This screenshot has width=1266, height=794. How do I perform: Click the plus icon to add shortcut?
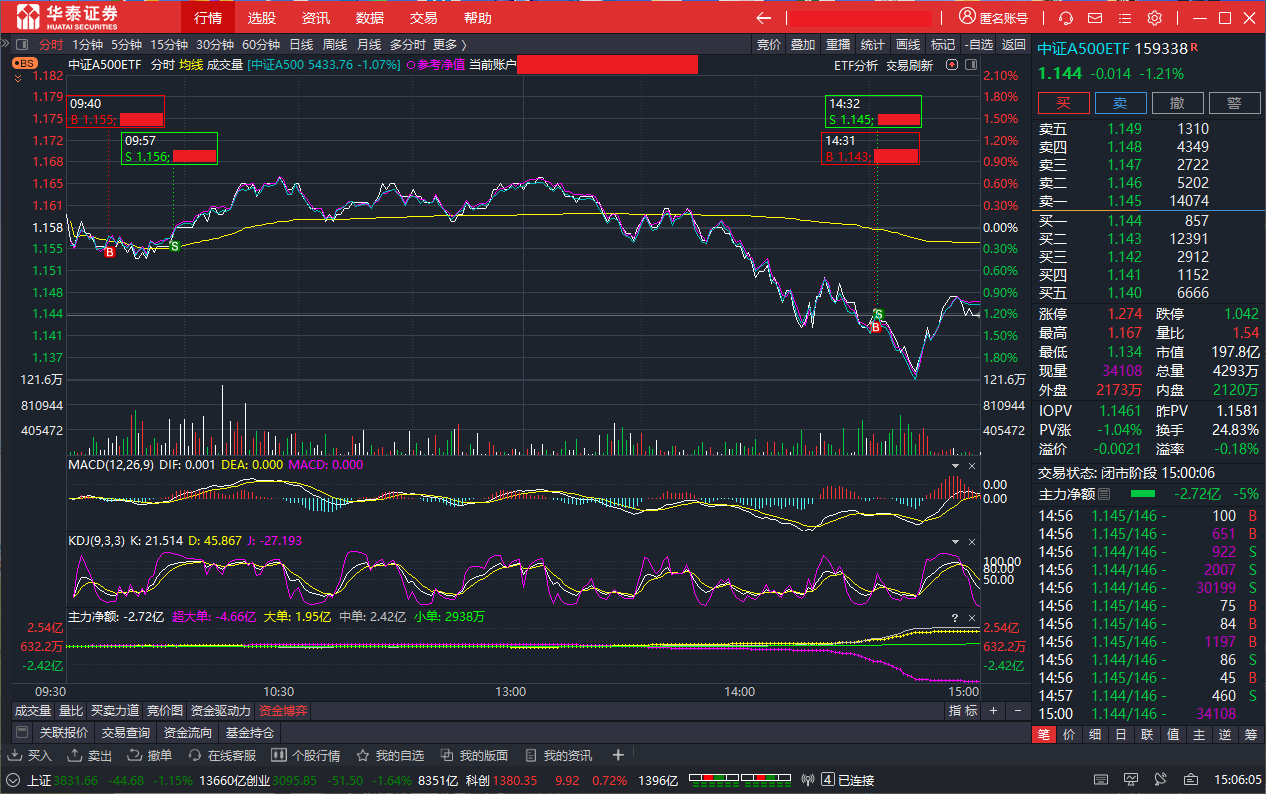coord(618,755)
